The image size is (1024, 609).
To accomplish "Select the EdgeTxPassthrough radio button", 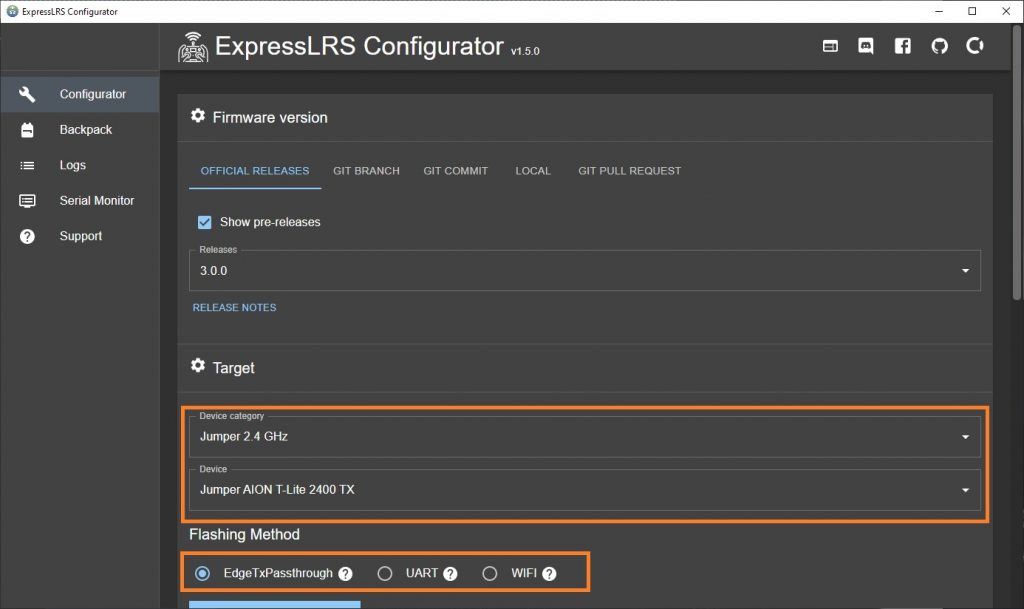I will 202,573.
